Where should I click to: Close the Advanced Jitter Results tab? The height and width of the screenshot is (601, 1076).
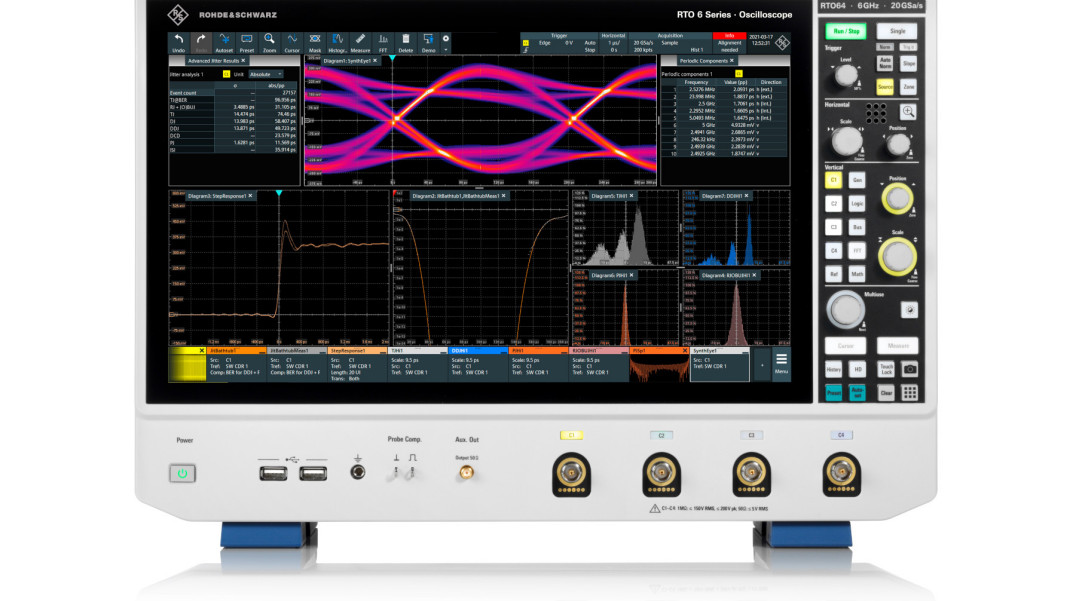point(243,60)
